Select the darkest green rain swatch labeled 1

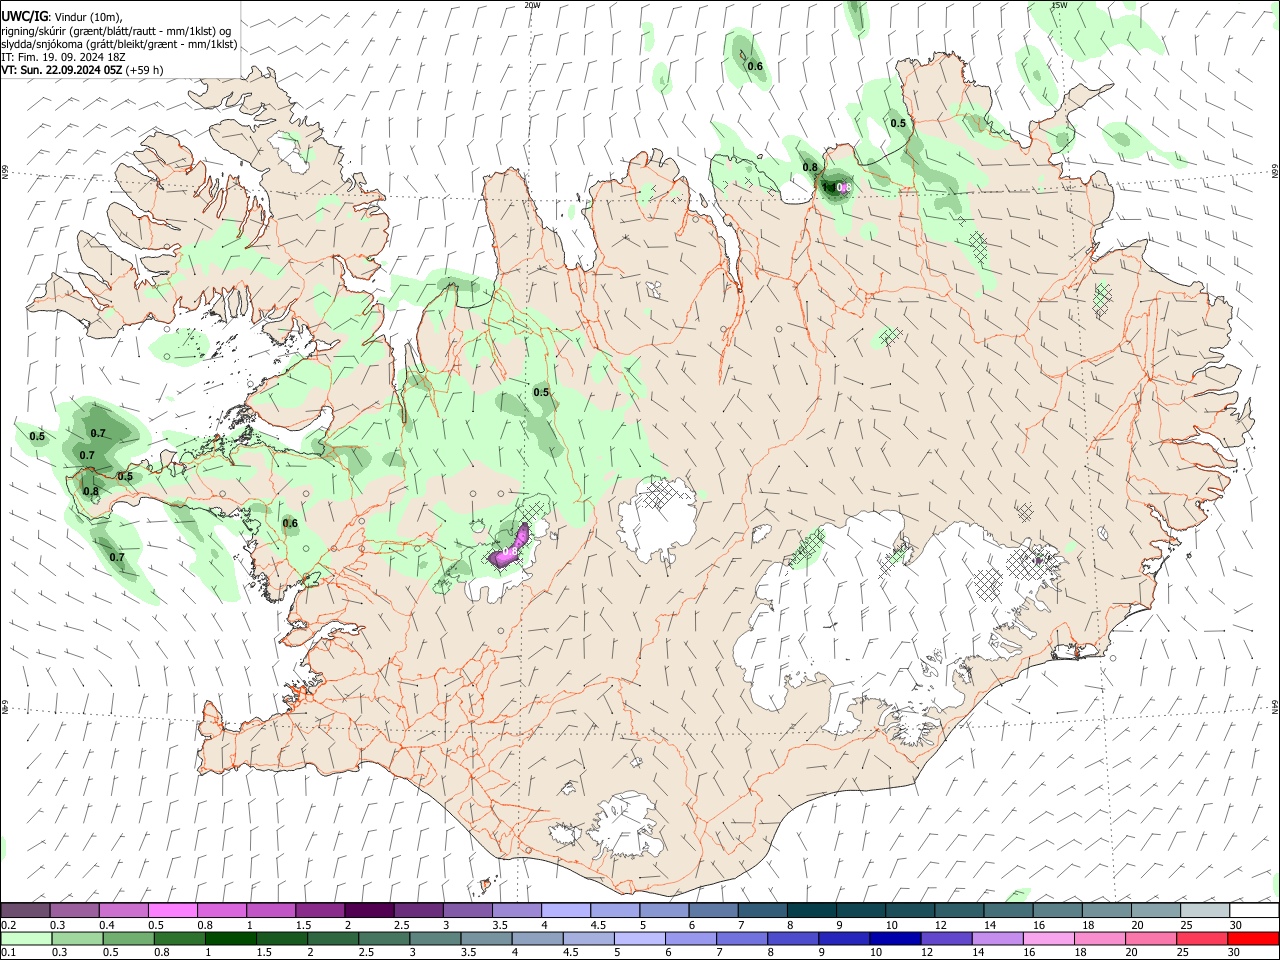(x=230, y=938)
